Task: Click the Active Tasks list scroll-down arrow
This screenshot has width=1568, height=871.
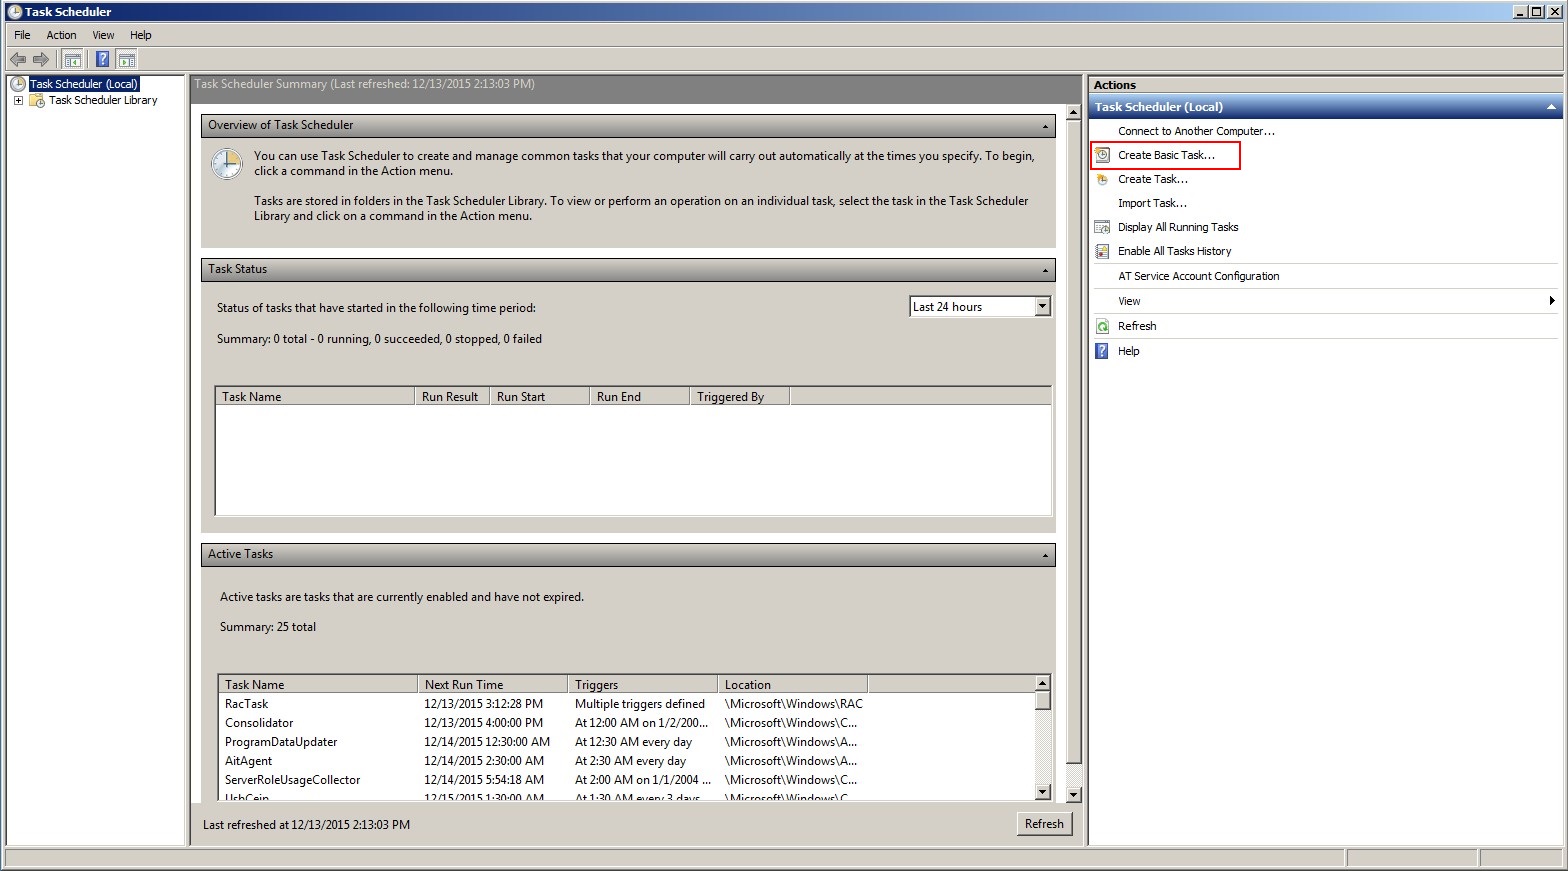Action: [x=1042, y=792]
